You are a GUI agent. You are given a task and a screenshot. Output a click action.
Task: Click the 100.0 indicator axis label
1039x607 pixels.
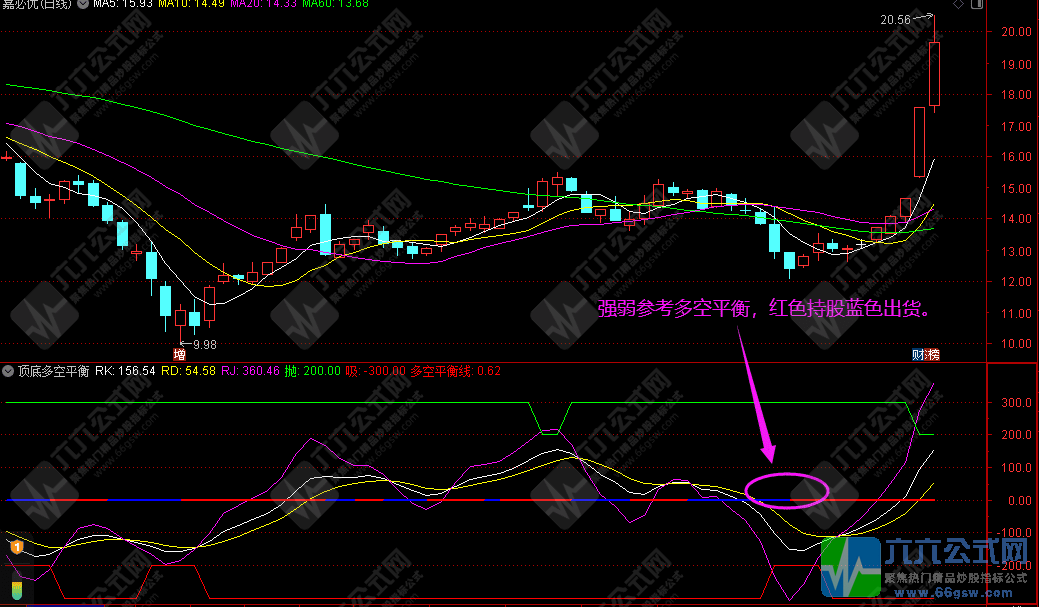pyautogui.click(x=1016, y=468)
